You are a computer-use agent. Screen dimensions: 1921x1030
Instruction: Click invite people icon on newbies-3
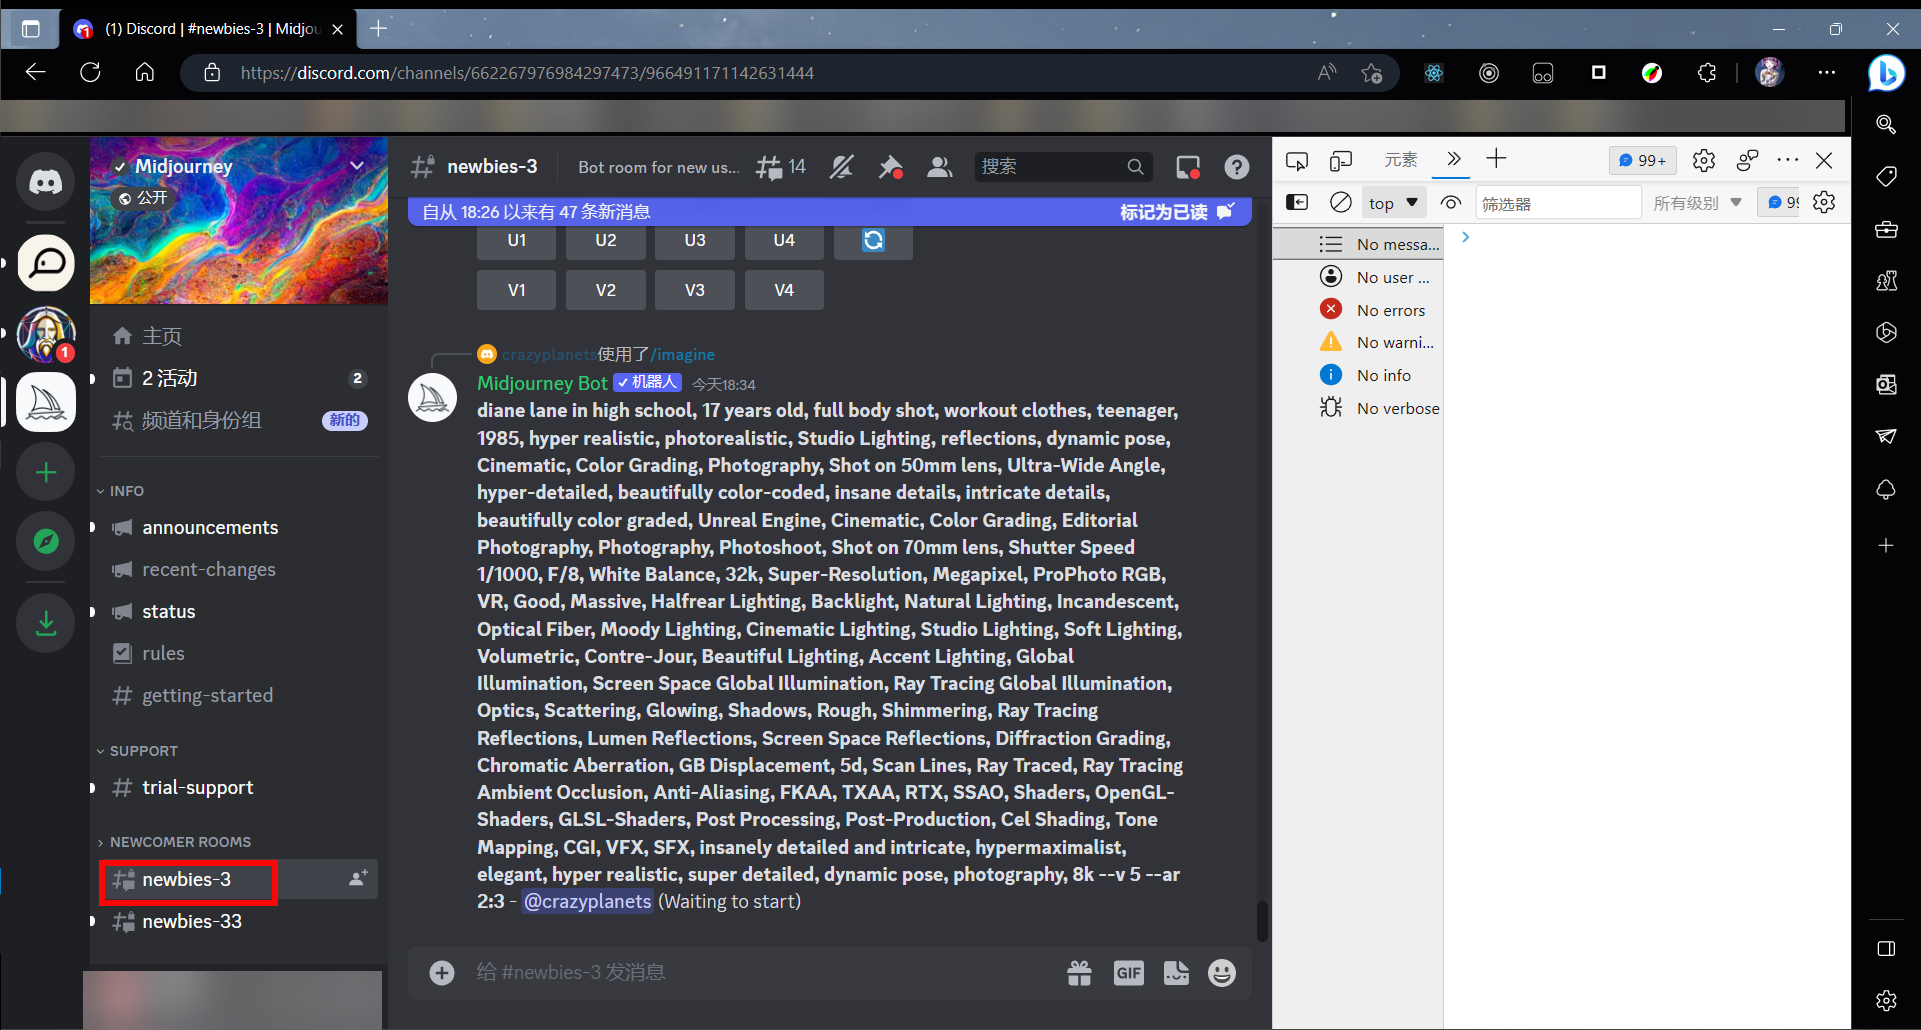[x=358, y=878]
